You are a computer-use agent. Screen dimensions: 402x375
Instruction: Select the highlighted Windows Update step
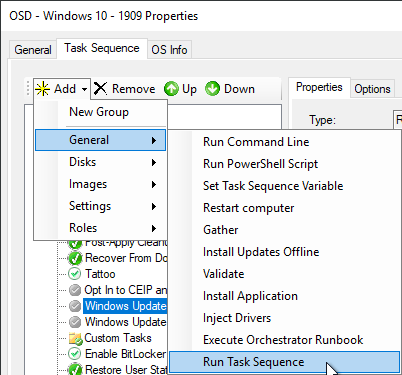pos(125,306)
